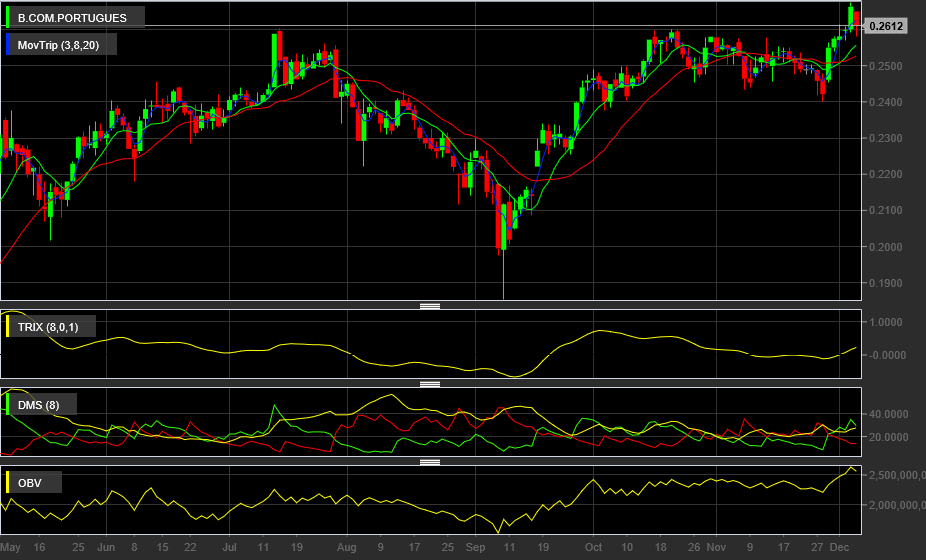Click the Dec label on time axis
Screen dimensions: 926x560
pyautogui.click(x=839, y=547)
